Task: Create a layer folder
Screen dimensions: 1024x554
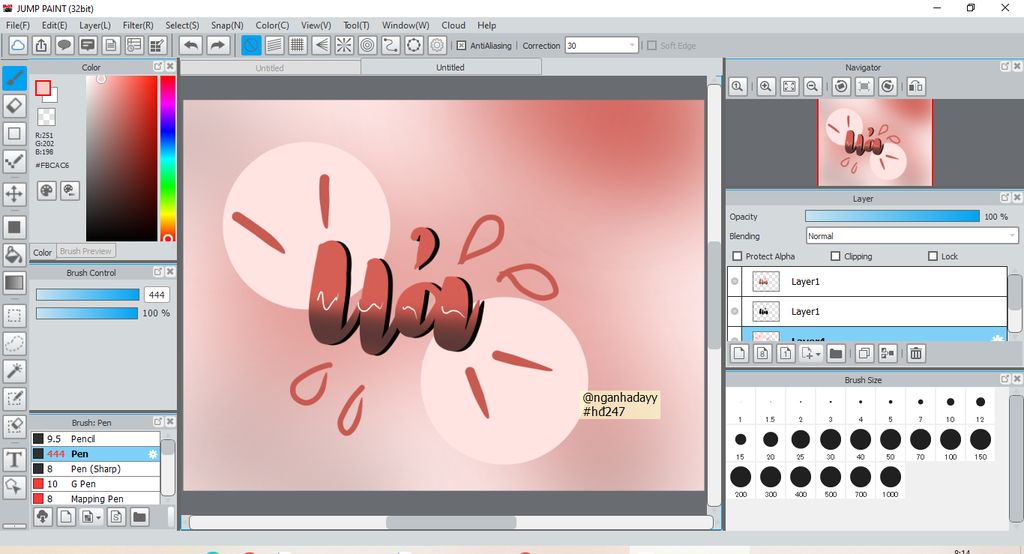Action: tap(836, 353)
